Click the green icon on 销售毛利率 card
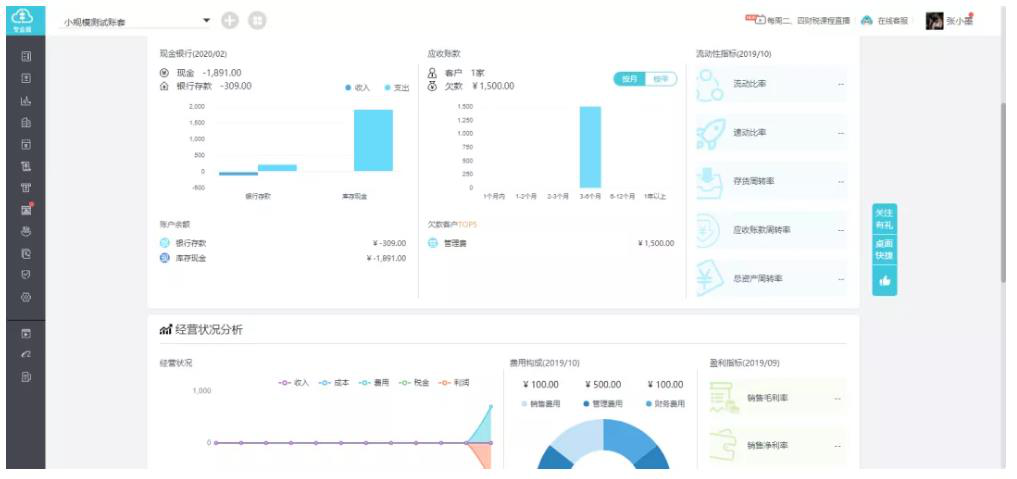 pos(724,397)
